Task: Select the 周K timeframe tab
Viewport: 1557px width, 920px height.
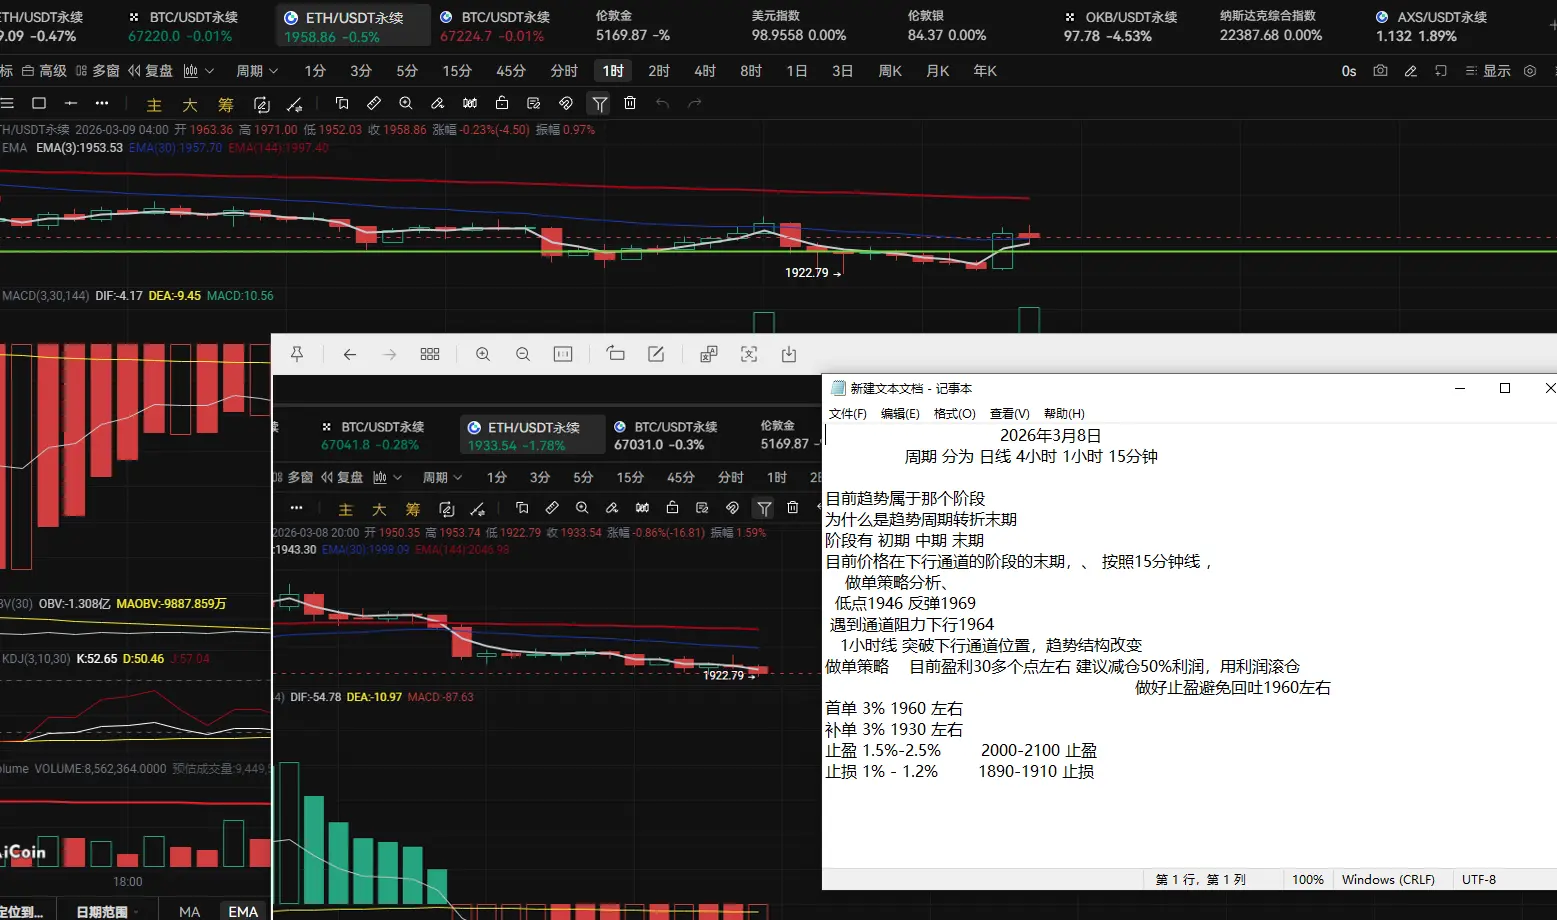Action: tap(890, 71)
